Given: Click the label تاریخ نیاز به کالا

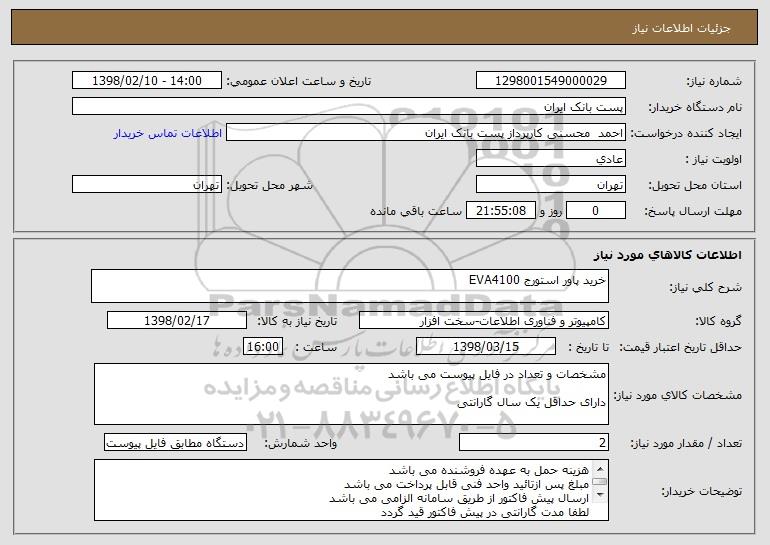Looking at the screenshot, I should tap(297, 322).
